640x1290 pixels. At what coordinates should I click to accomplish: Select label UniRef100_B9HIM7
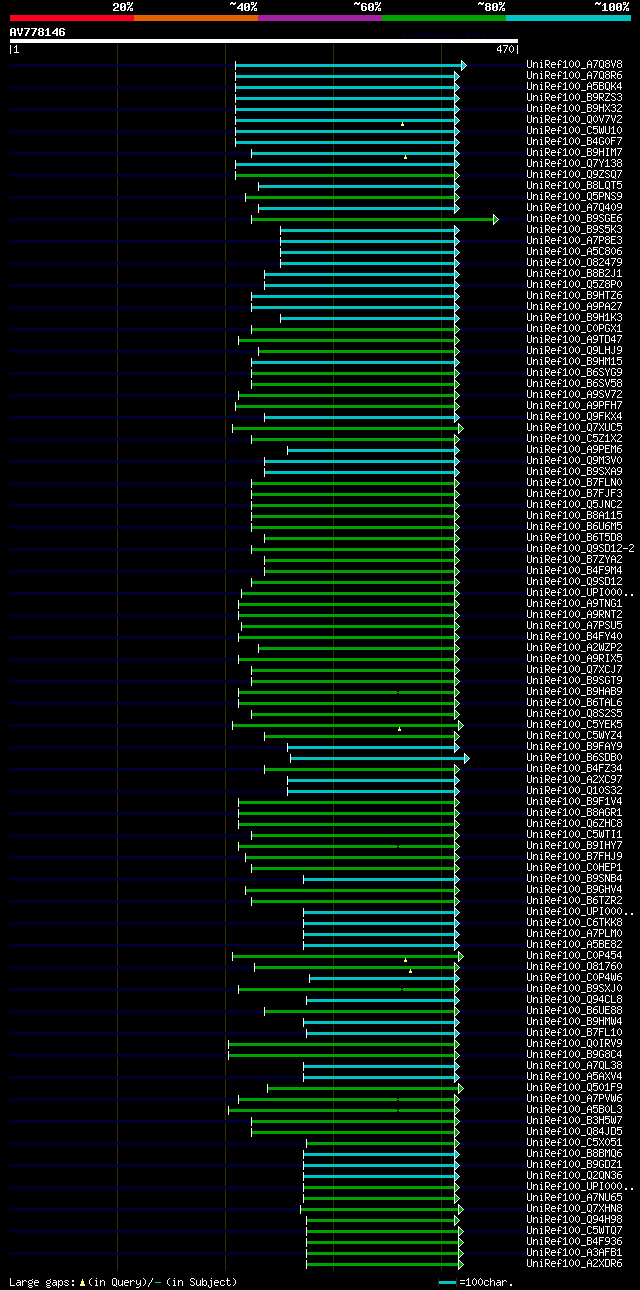coord(574,153)
